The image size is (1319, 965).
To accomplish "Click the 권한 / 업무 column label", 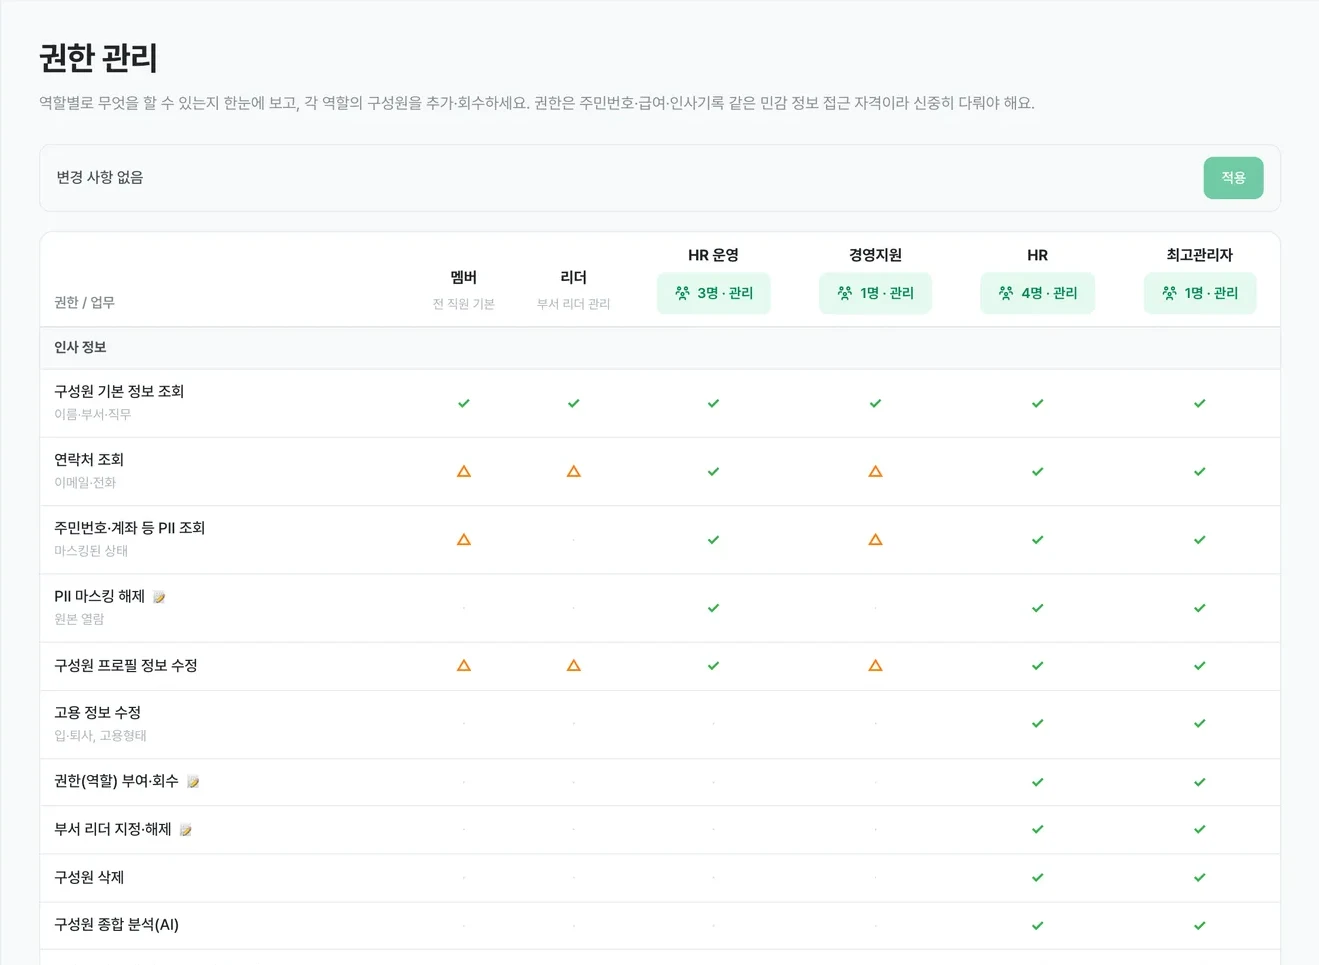I will 84,302.
